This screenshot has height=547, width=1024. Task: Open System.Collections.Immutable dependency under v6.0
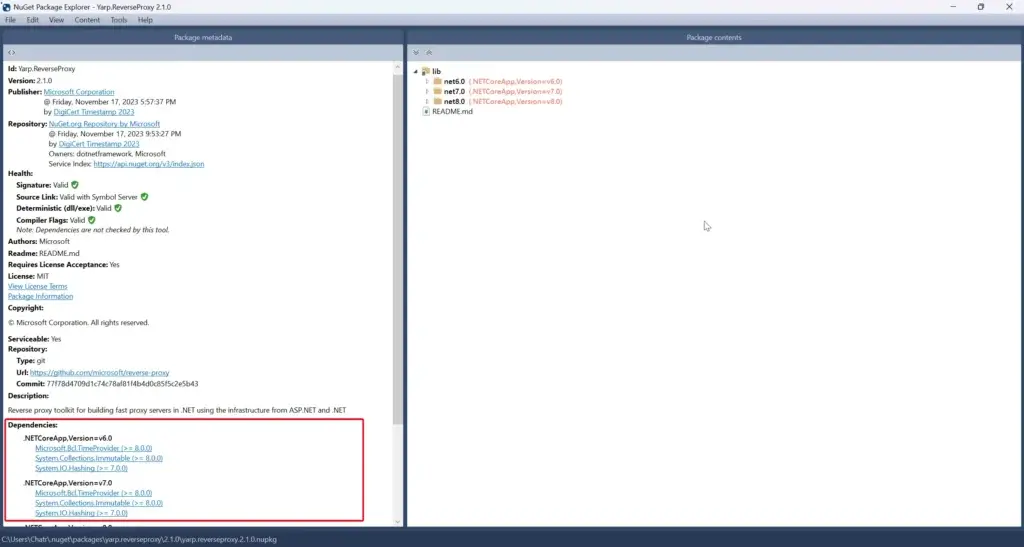(99, 458)
